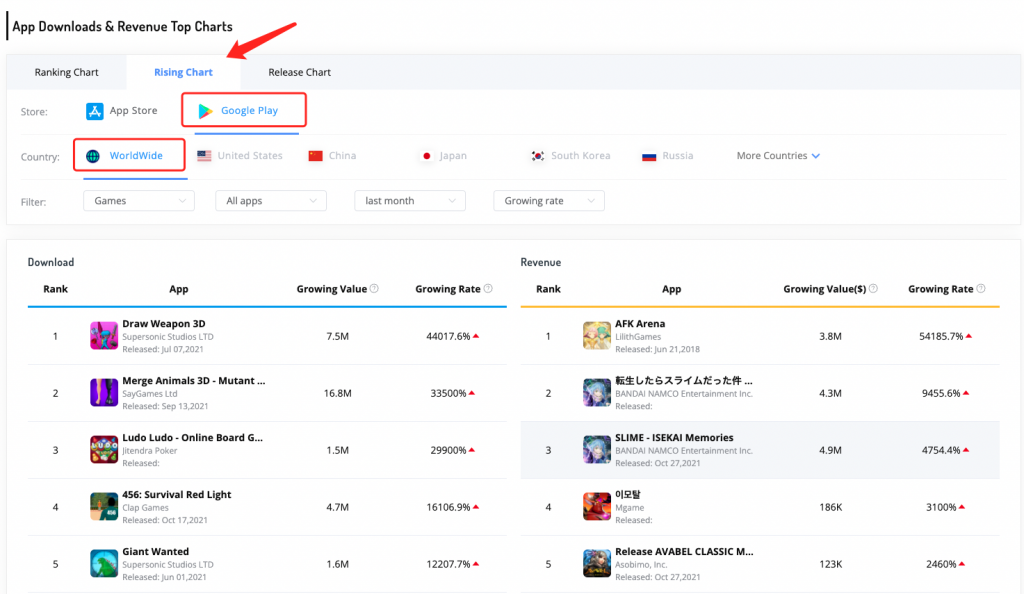Open the Growing rate sort dropdown

548,201
